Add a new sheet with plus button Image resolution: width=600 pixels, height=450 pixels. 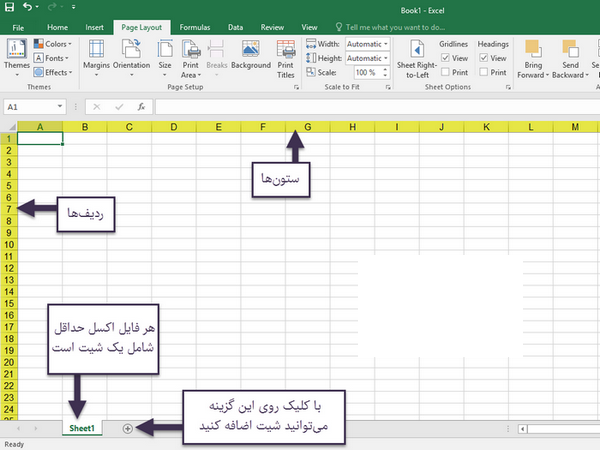point(128,428)
